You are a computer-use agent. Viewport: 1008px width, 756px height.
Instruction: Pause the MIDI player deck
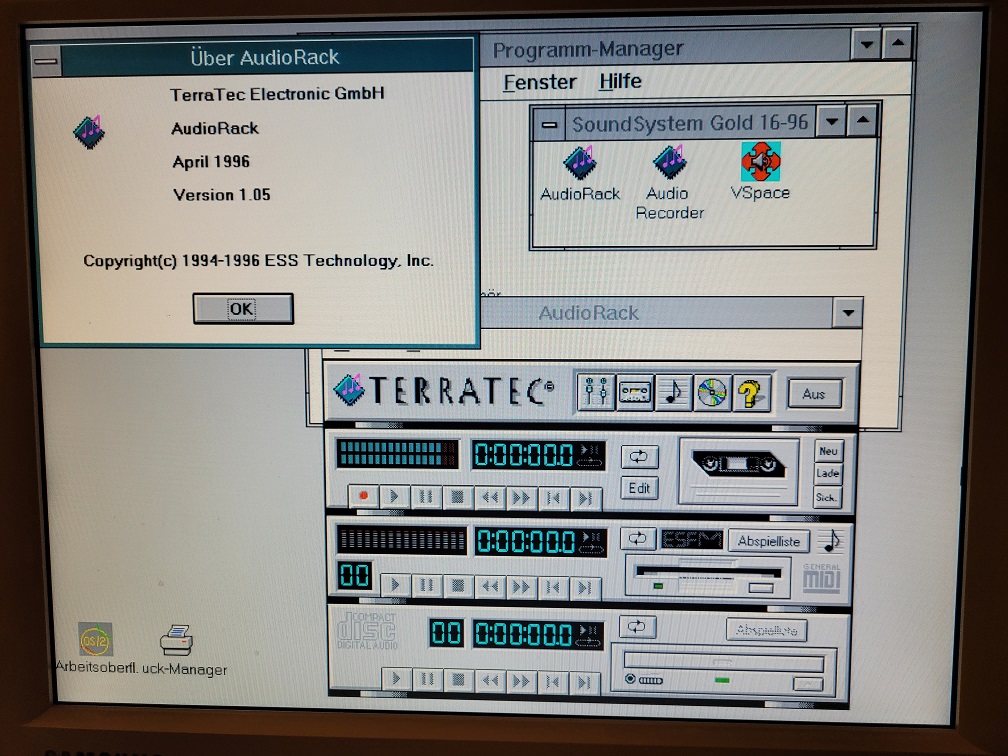click(426, 585)
